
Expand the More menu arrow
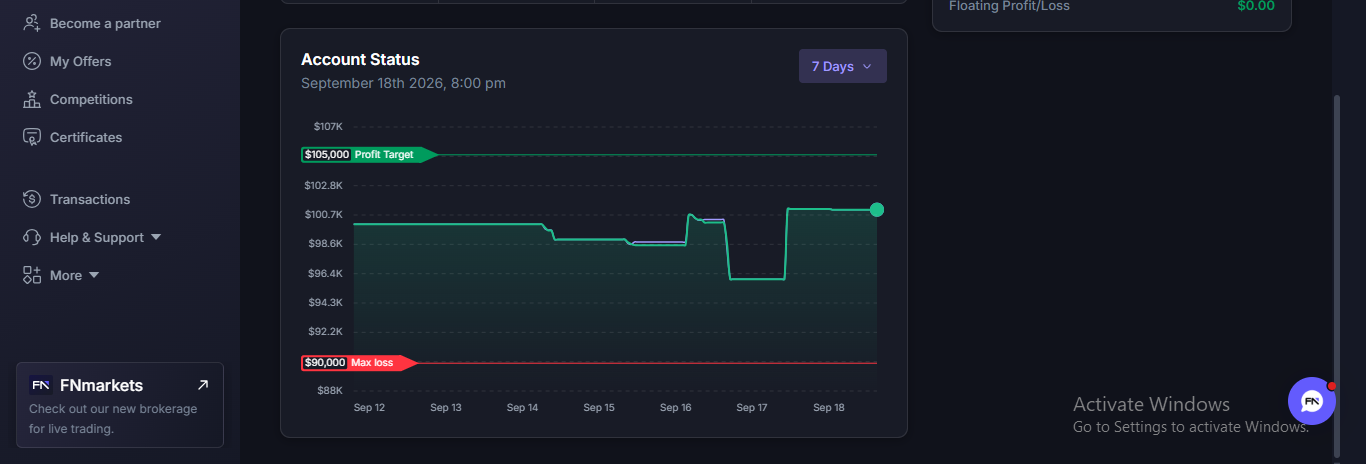pyautogui.click(x=94, y=275)
